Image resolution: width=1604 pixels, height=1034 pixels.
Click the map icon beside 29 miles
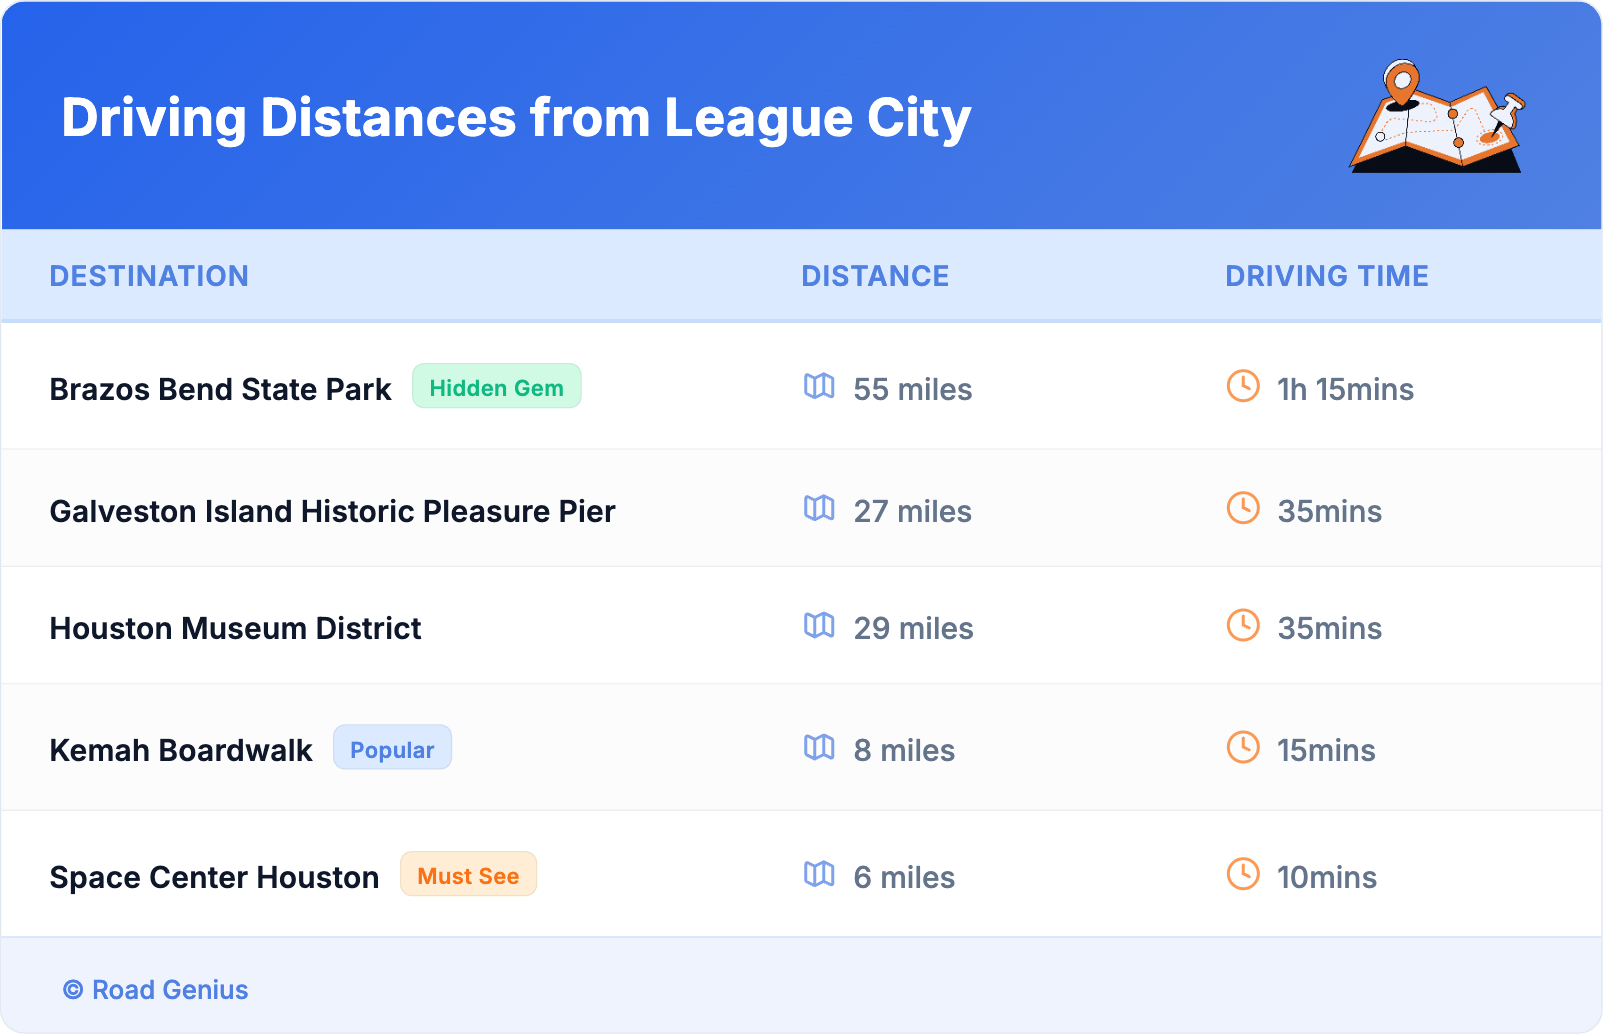(819, 626)
